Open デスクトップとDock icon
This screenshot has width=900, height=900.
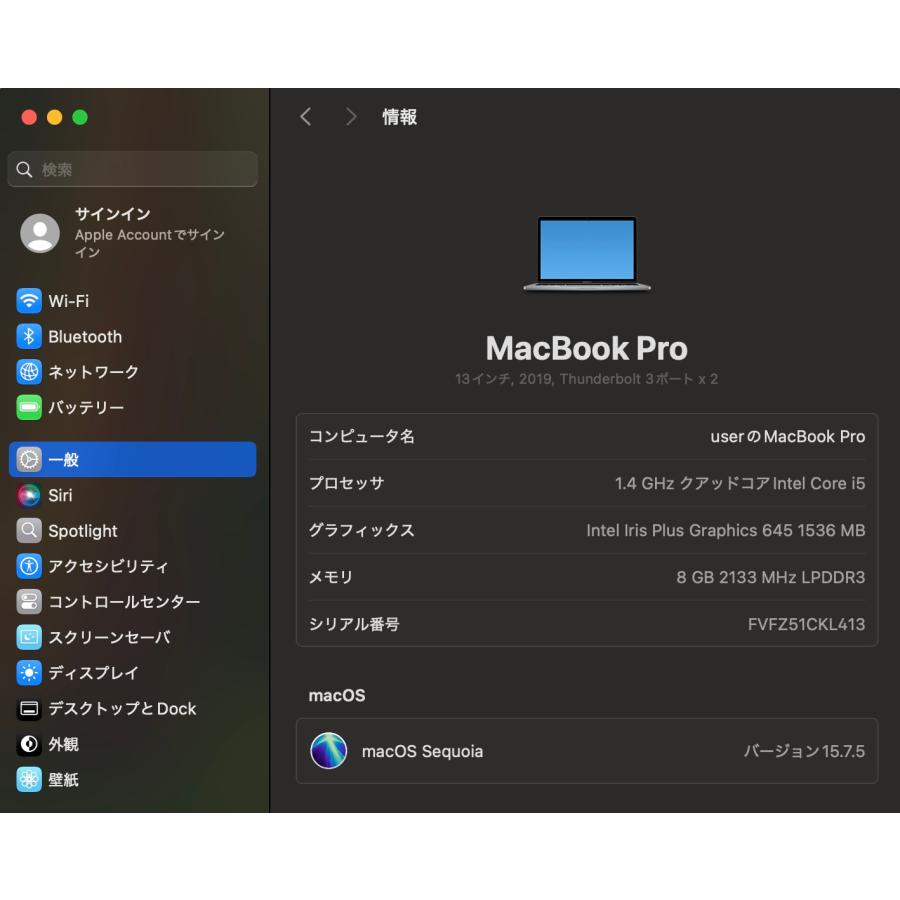point(29,709)
